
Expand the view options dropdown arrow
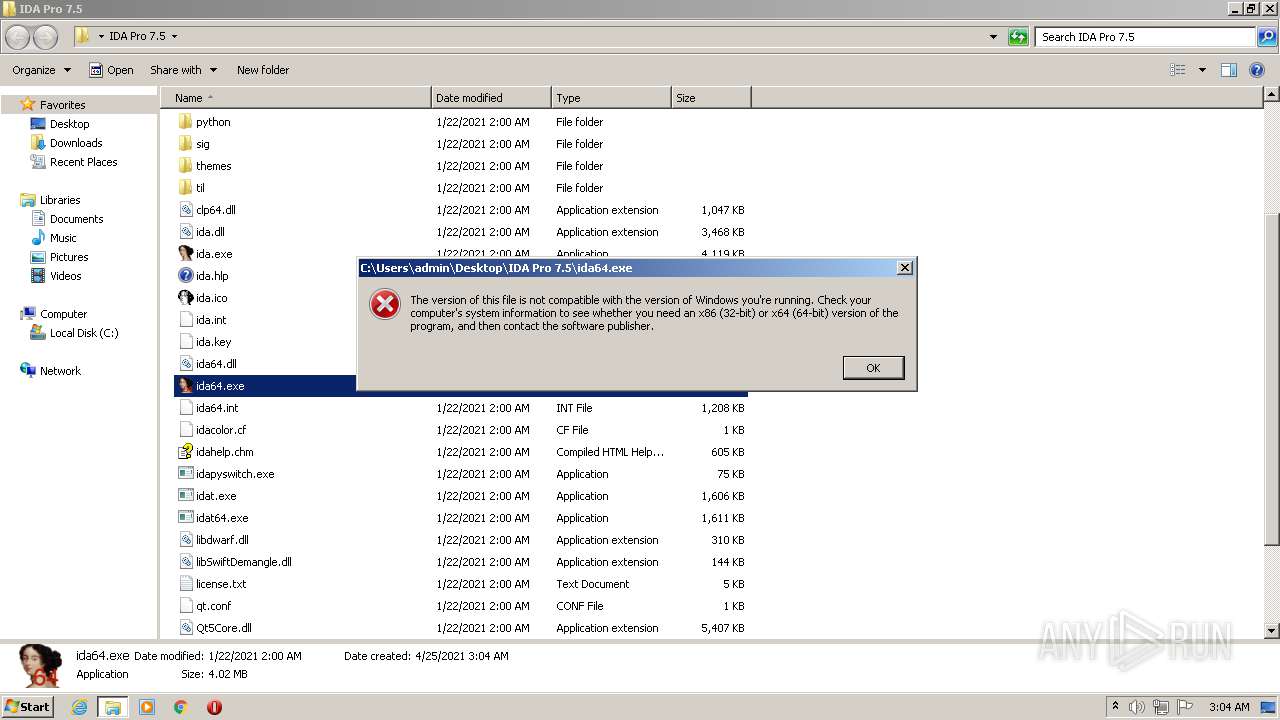[x=1202, y=70]
